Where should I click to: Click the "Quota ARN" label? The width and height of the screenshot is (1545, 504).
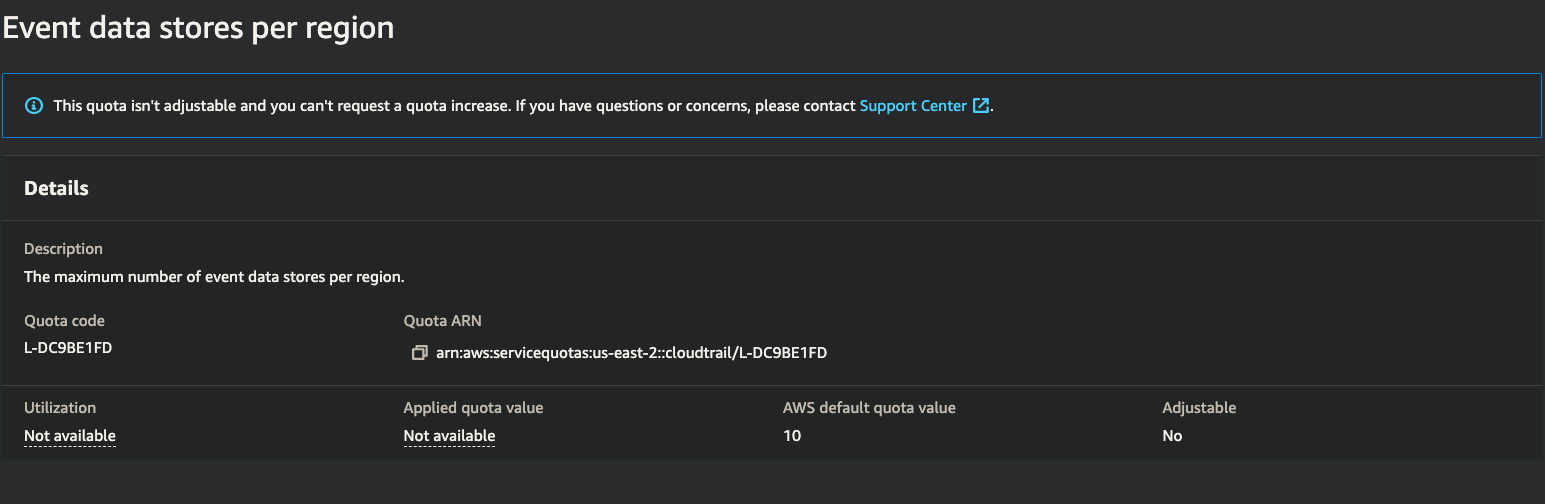443,321
